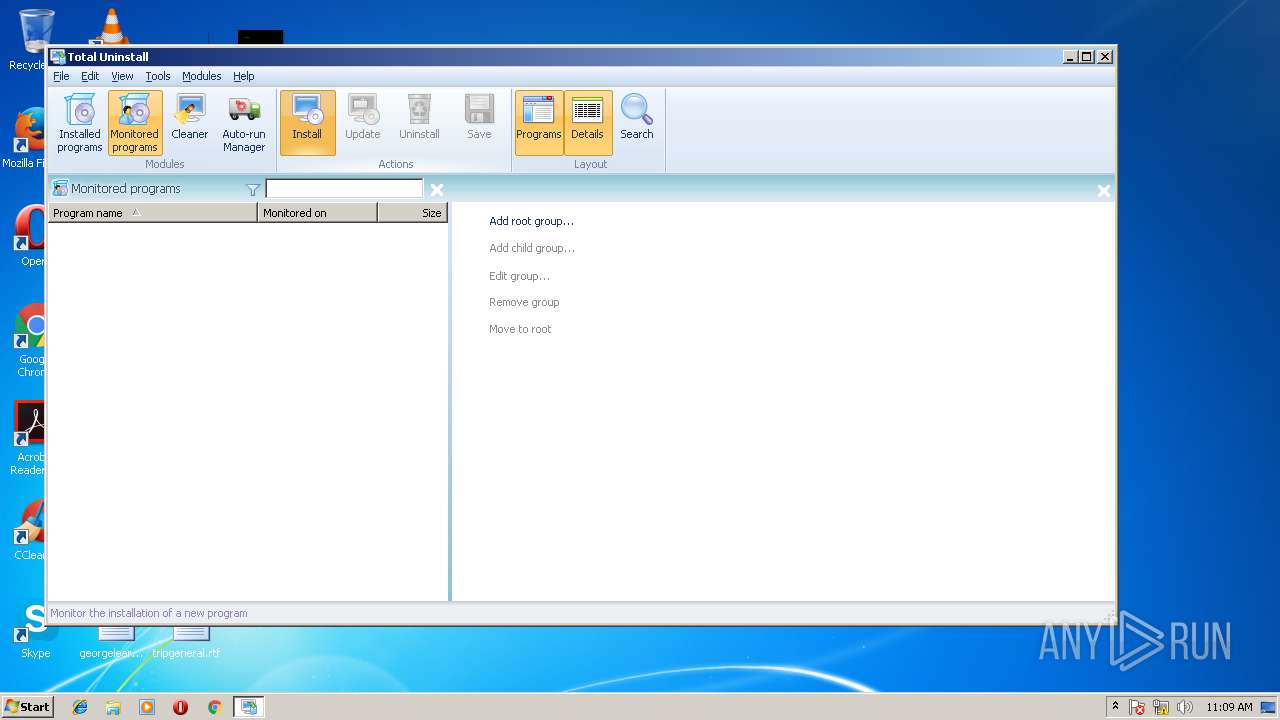Image resolution: width=1280 pixels, height=720 pixels.
Task: Toggle the Programs layout panel
Action: [539, 123]
